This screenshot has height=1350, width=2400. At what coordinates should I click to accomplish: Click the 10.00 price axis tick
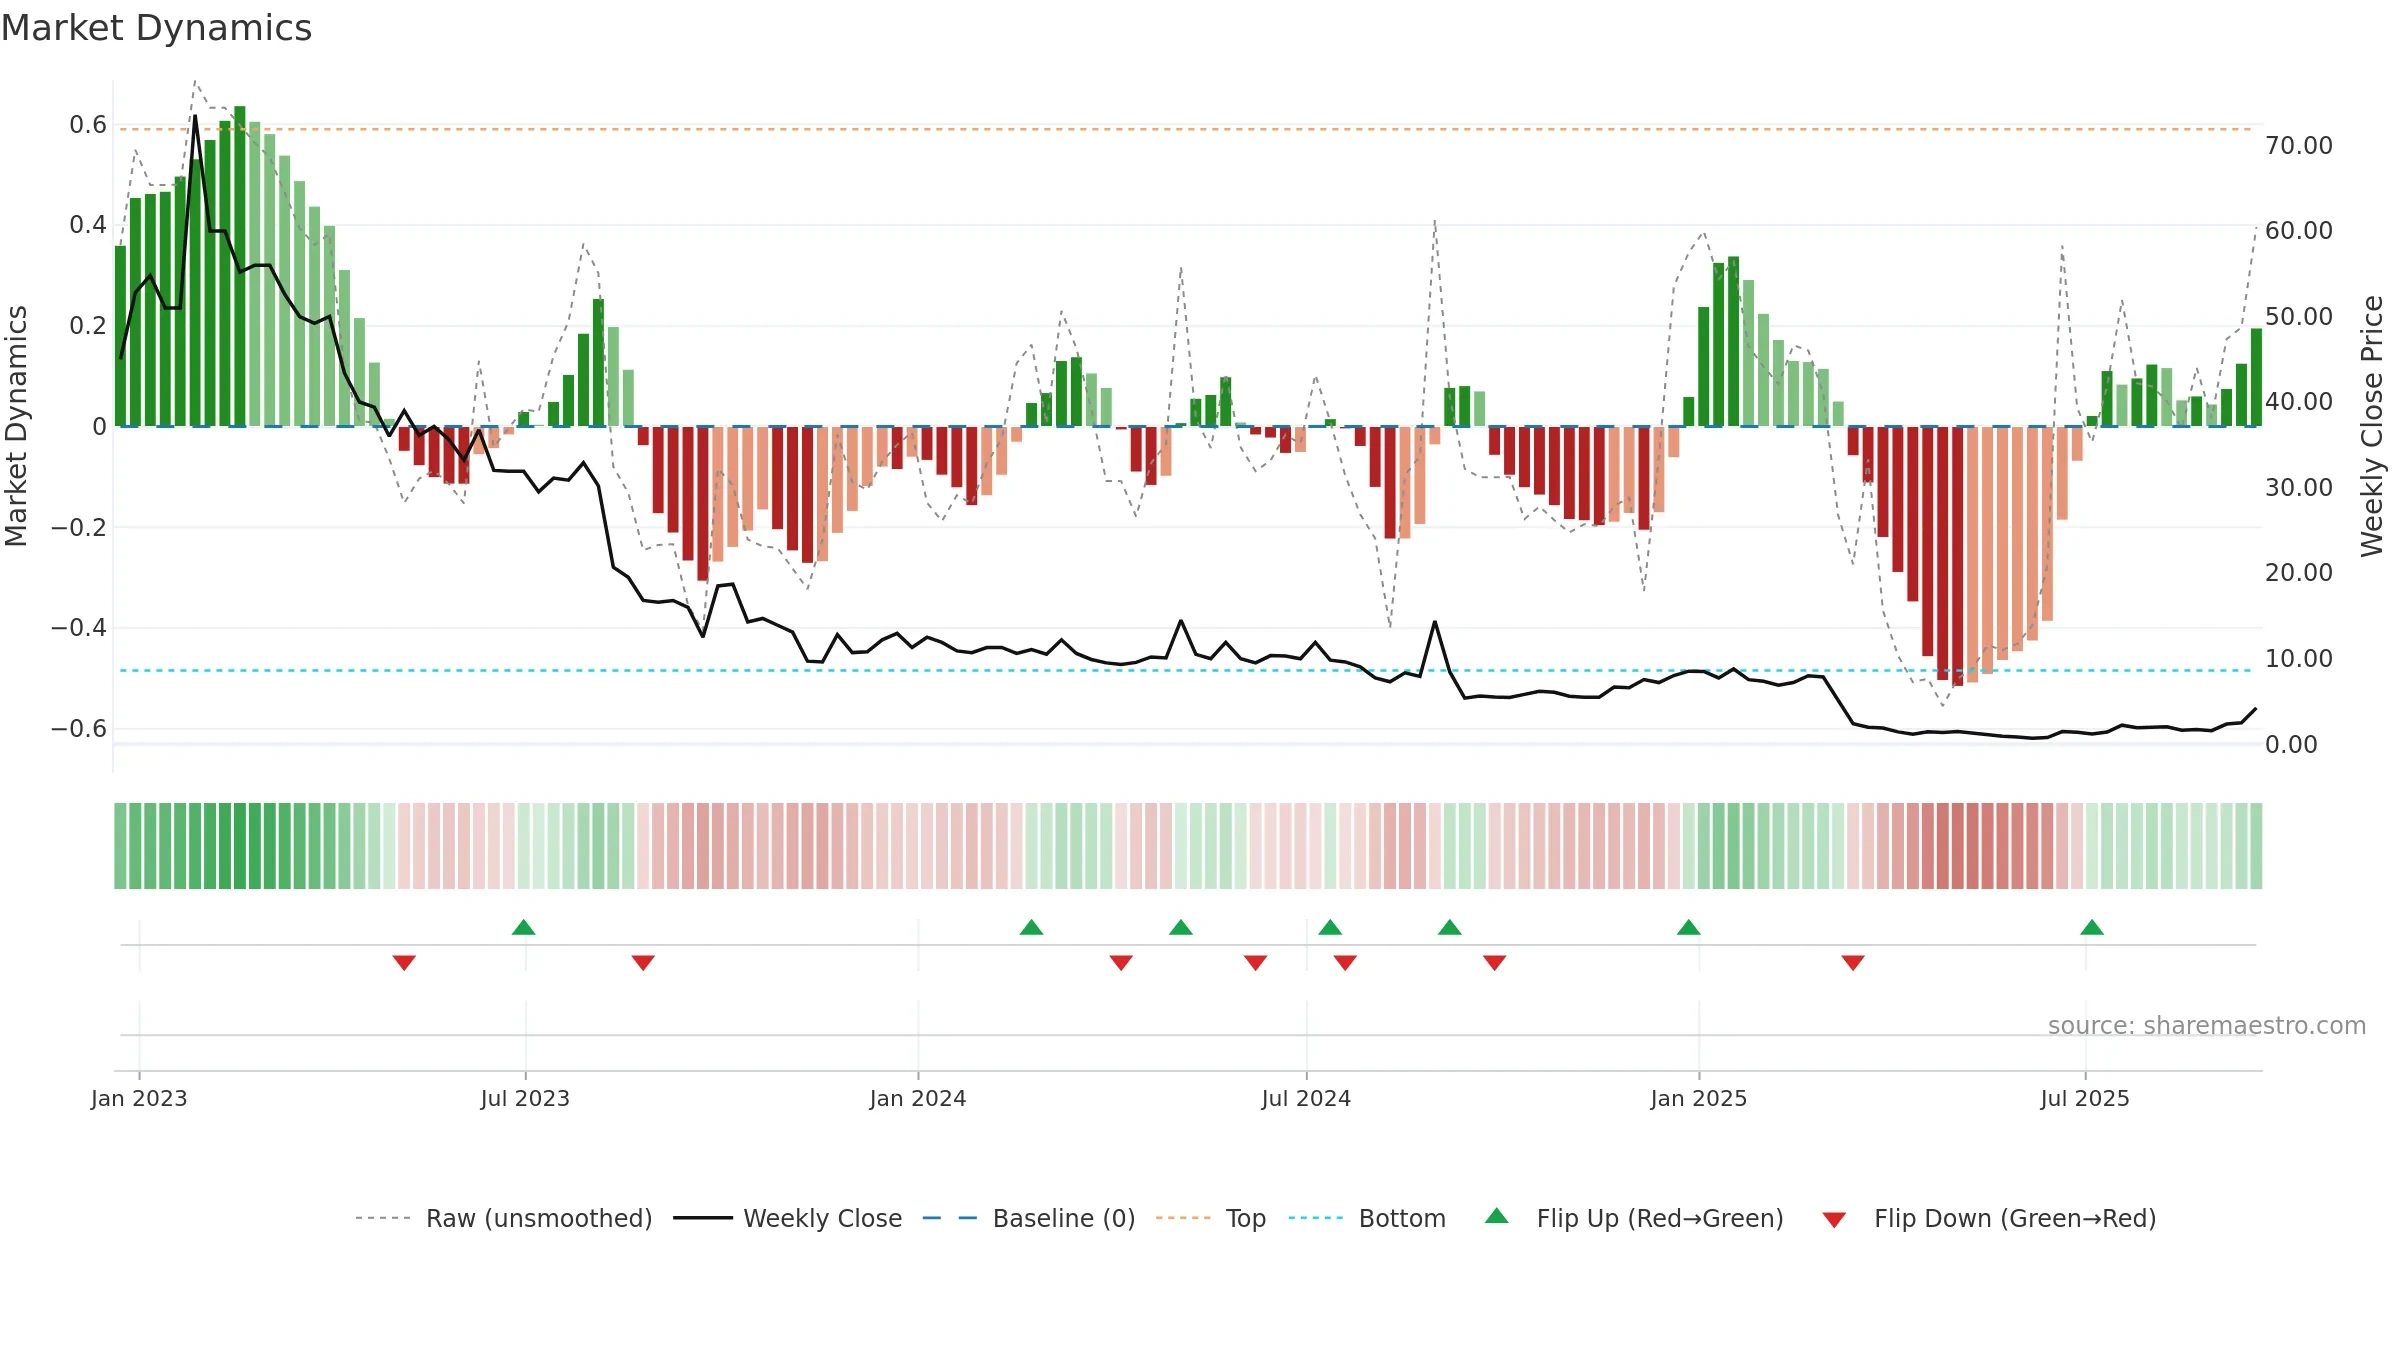point(2299,658)
